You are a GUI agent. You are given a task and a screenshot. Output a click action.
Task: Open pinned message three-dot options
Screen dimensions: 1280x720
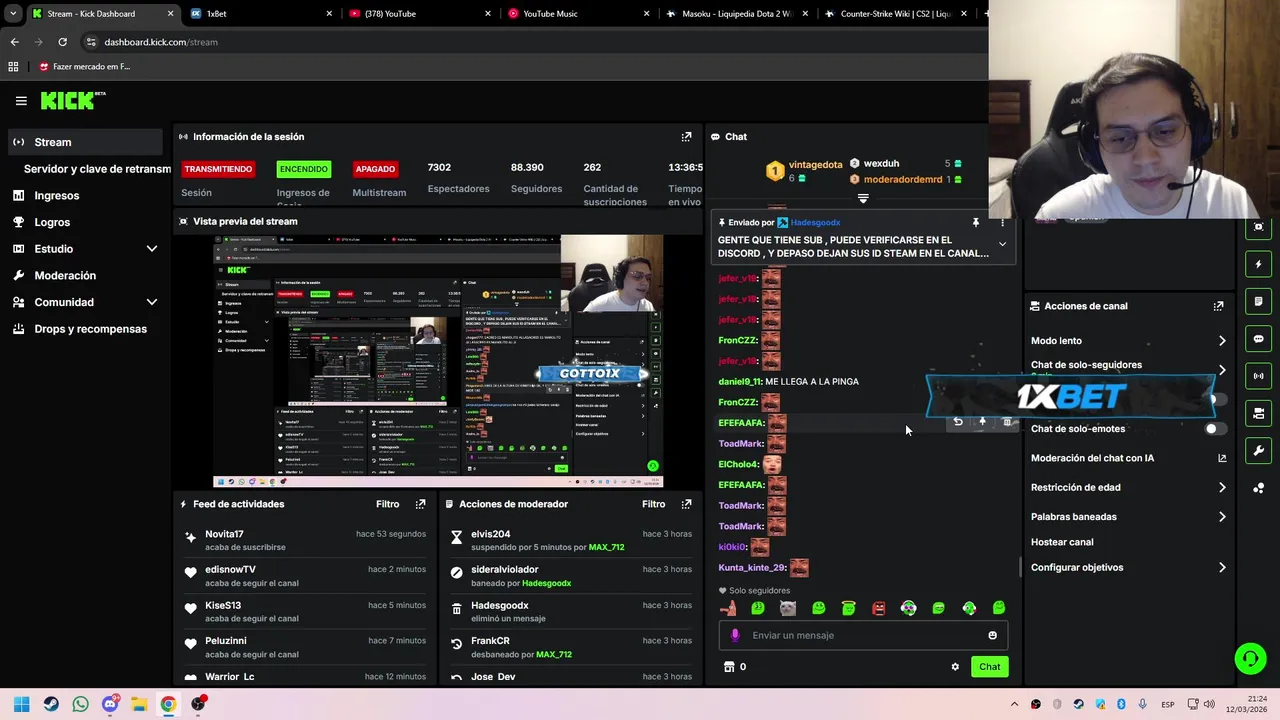(x=1002, y=222)
